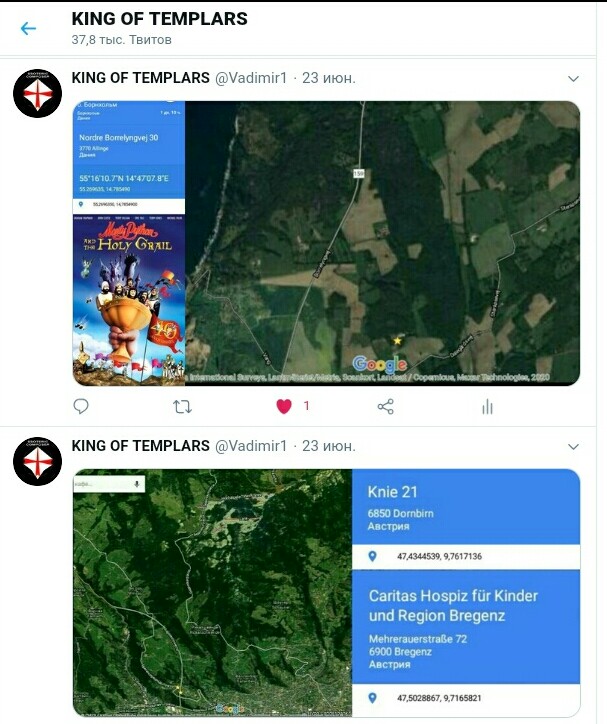Unlike the first tweet via red heart
607x724 pixels.
click(x=284, y=406)
